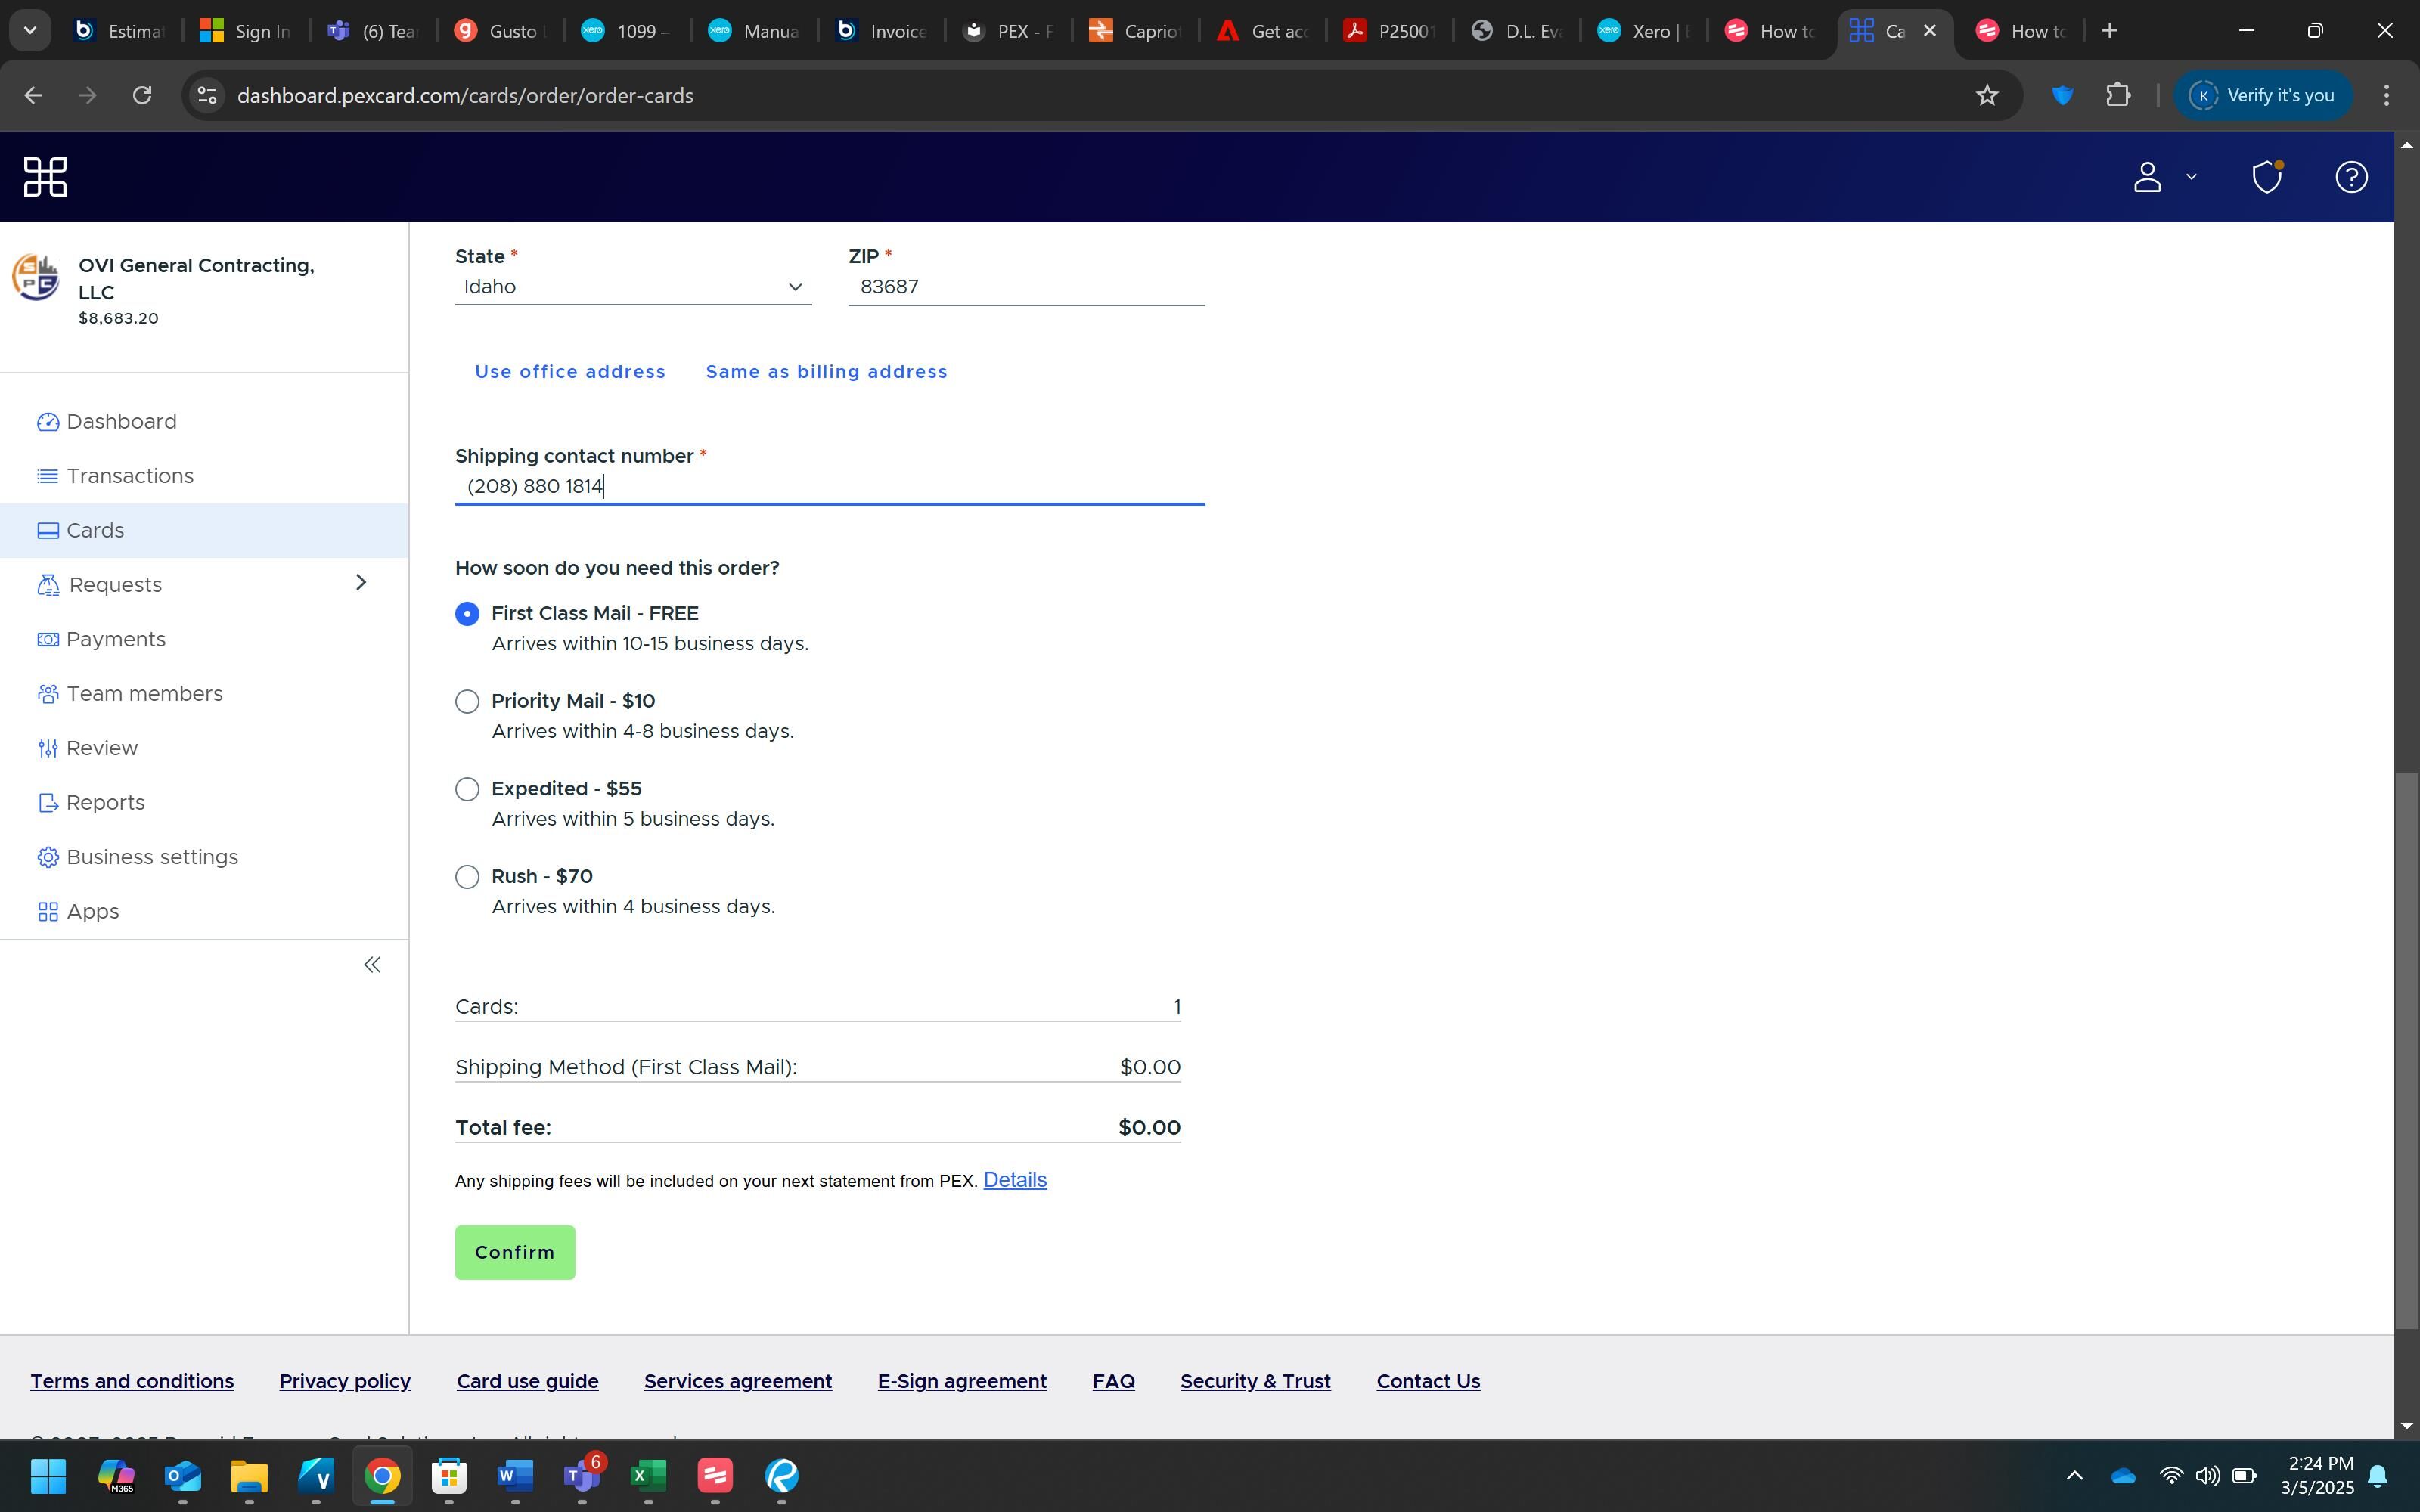Open the user account profile dropdown
Image resolution: width=2420 pixels, height=1512 pixels.
pos(2163,177)
